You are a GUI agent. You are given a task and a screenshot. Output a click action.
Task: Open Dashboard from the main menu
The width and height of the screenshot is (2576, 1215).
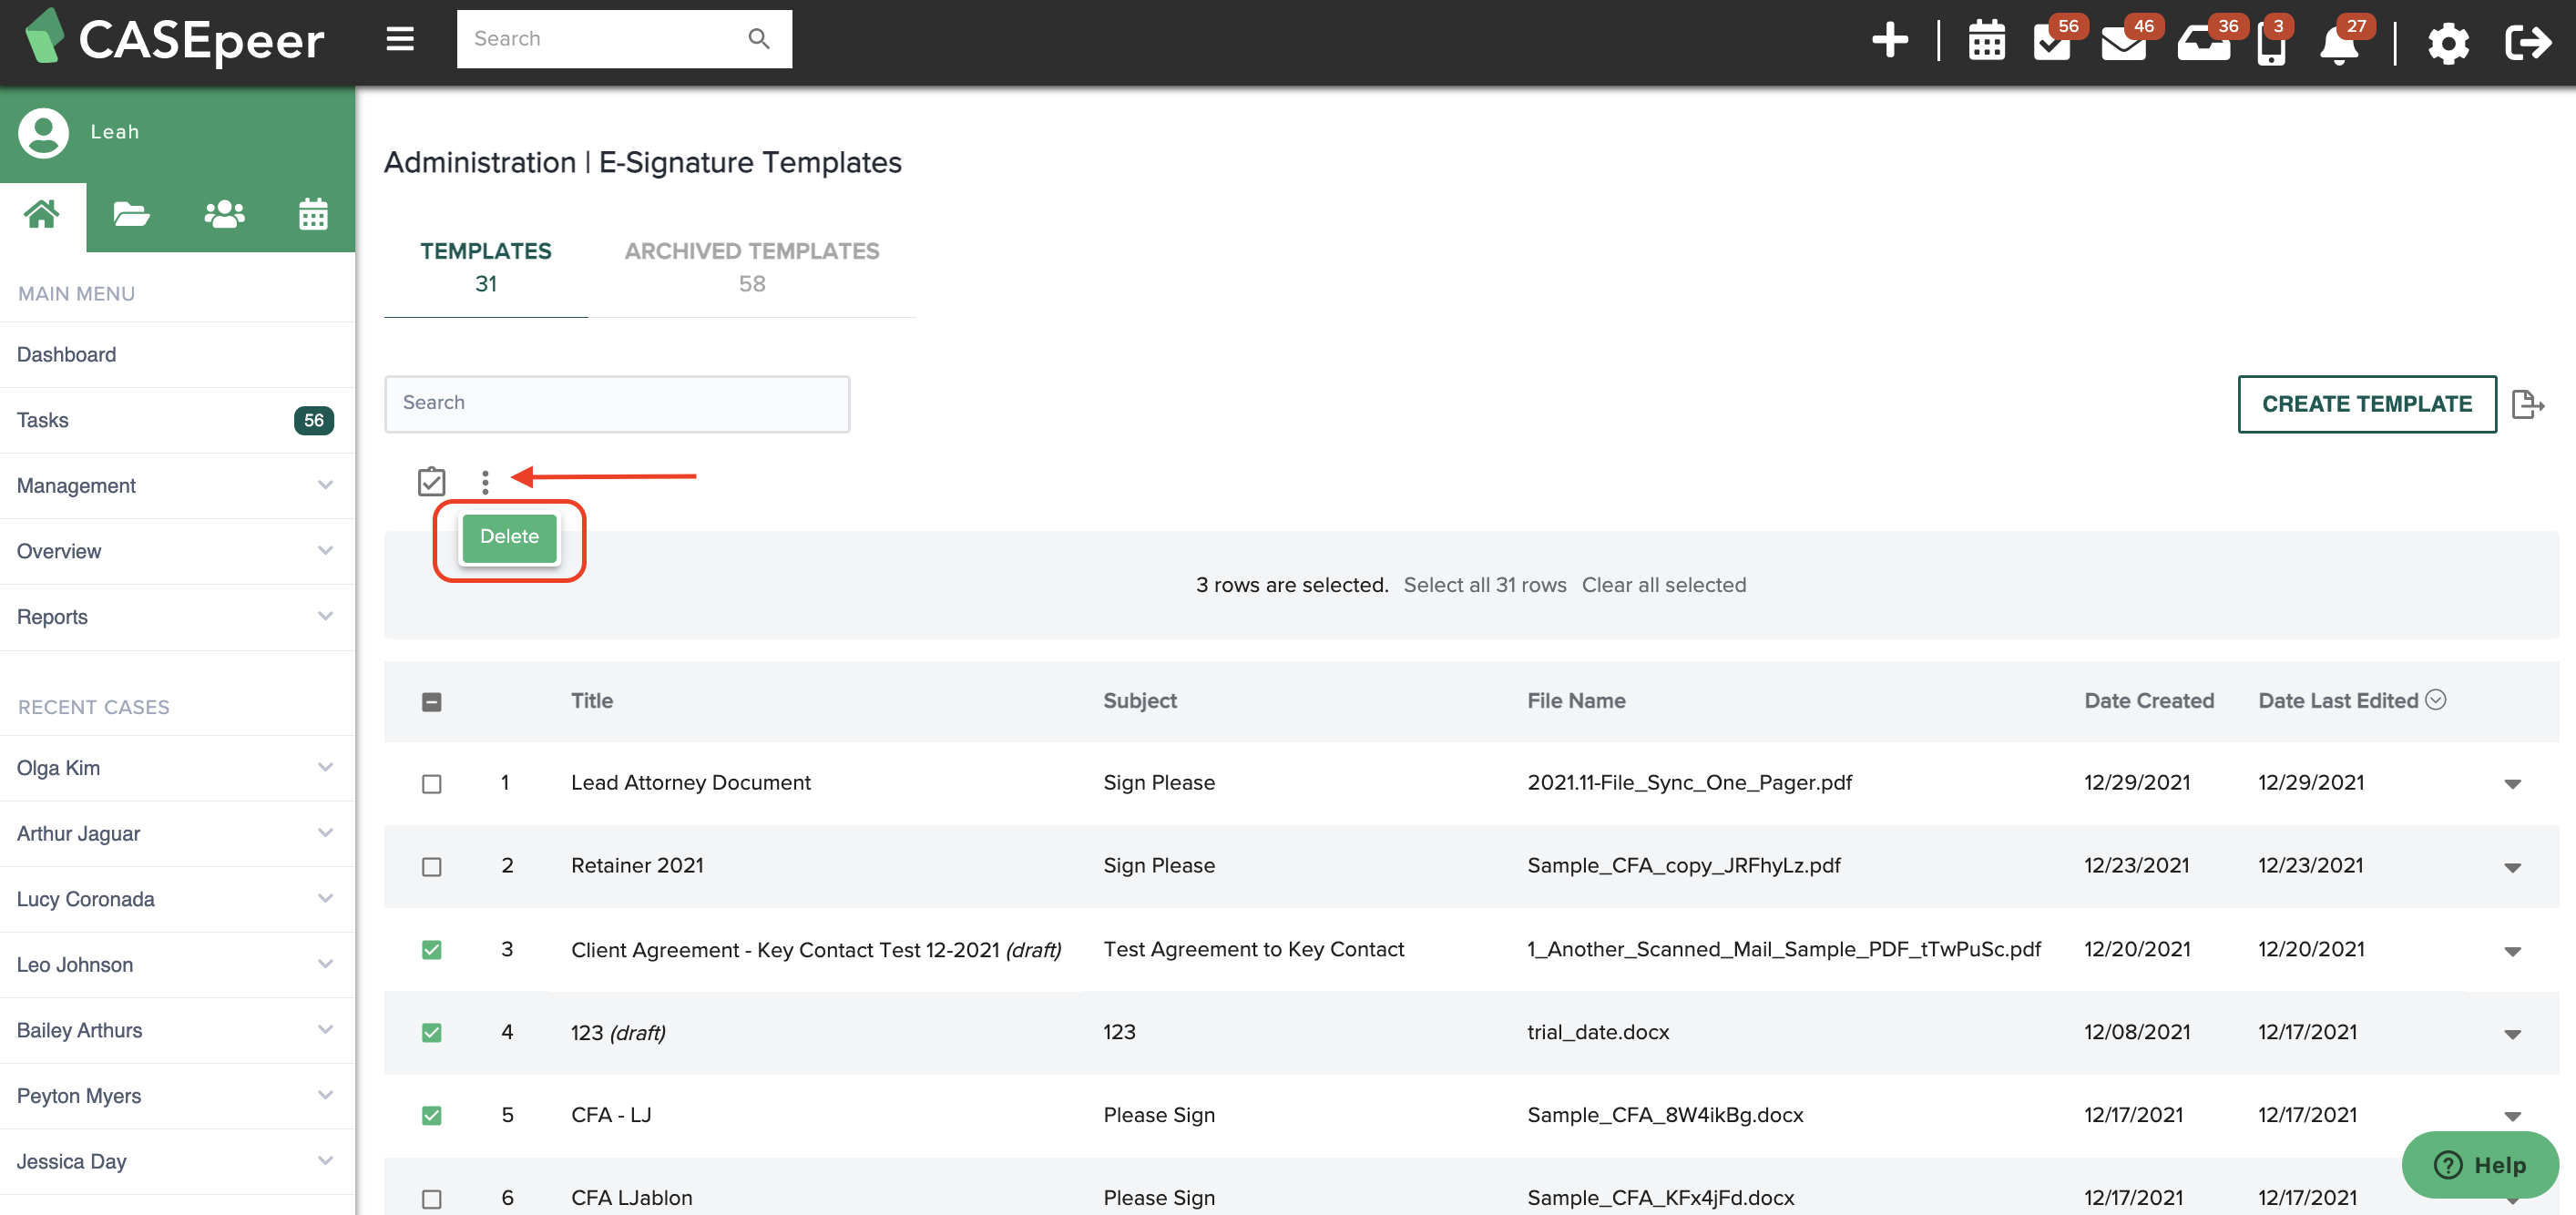pyautogui.click(x=66, y=355)
